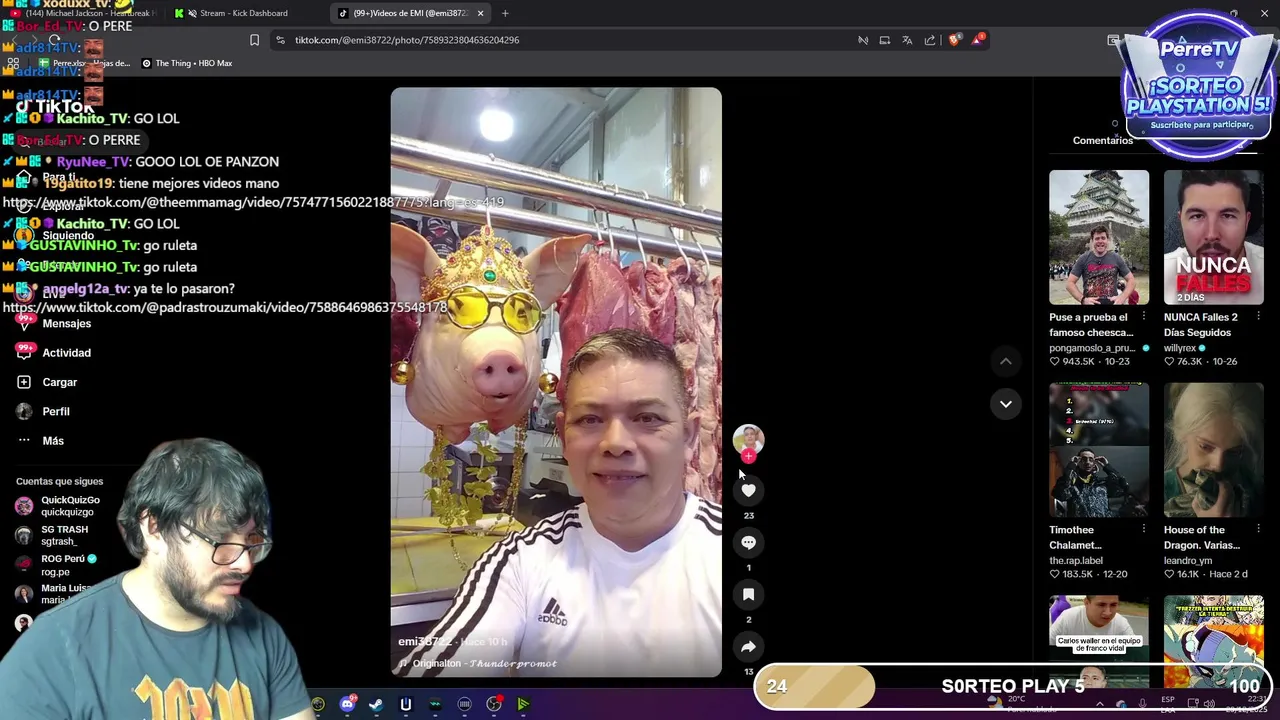Share the post with the arrow icon
1280x720 pixels.
[748, 647]
